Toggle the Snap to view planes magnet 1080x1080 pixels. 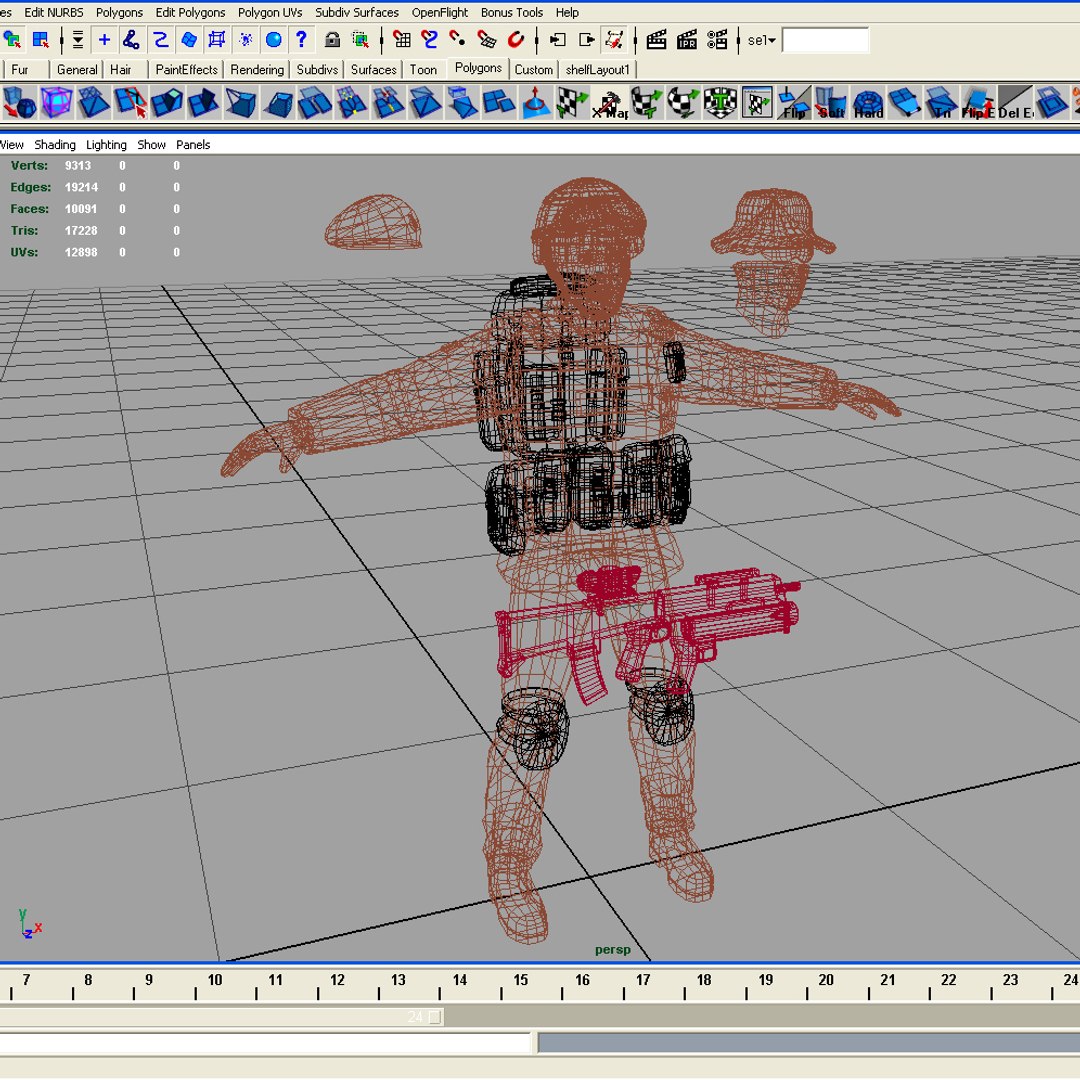(487, 40)
